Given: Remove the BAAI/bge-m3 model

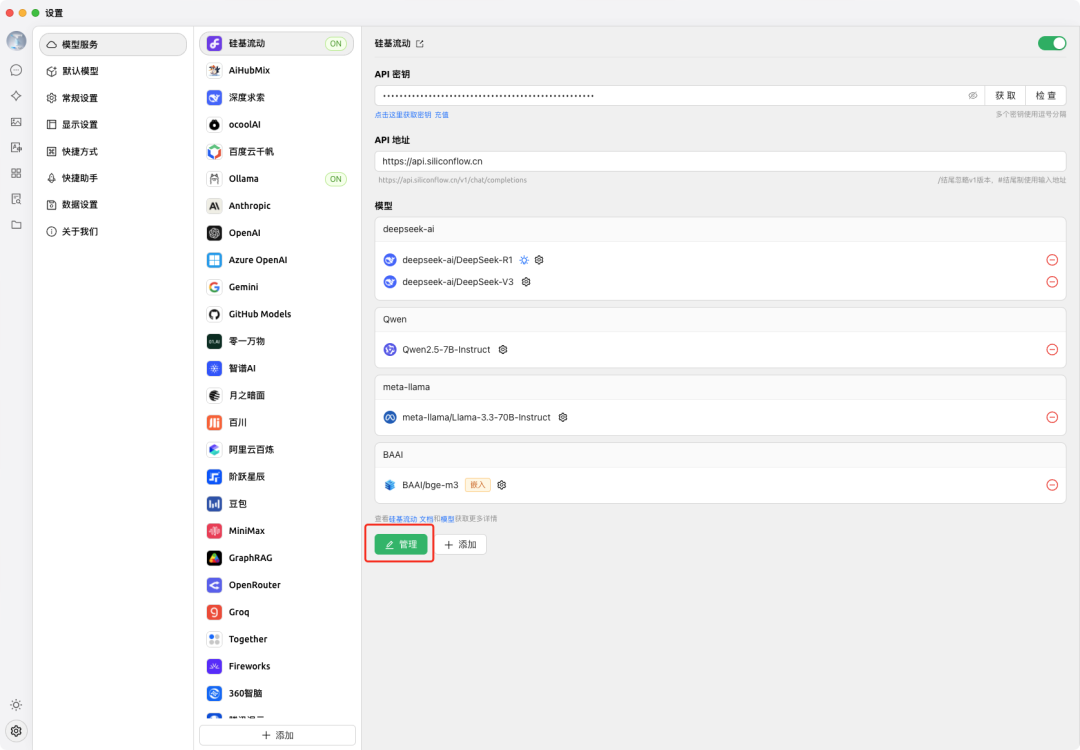Looking at the screenshot, I should click(1052, 485).
